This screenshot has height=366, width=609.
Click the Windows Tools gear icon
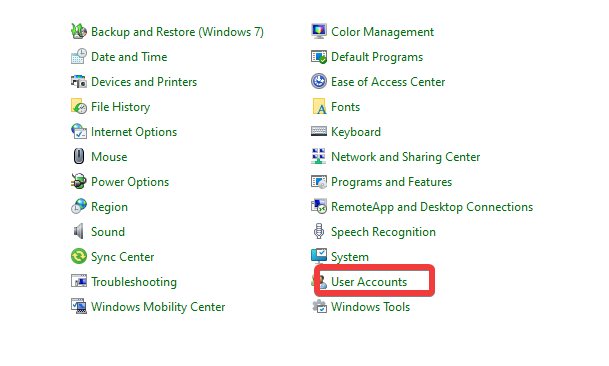click(x=320, y=307)
